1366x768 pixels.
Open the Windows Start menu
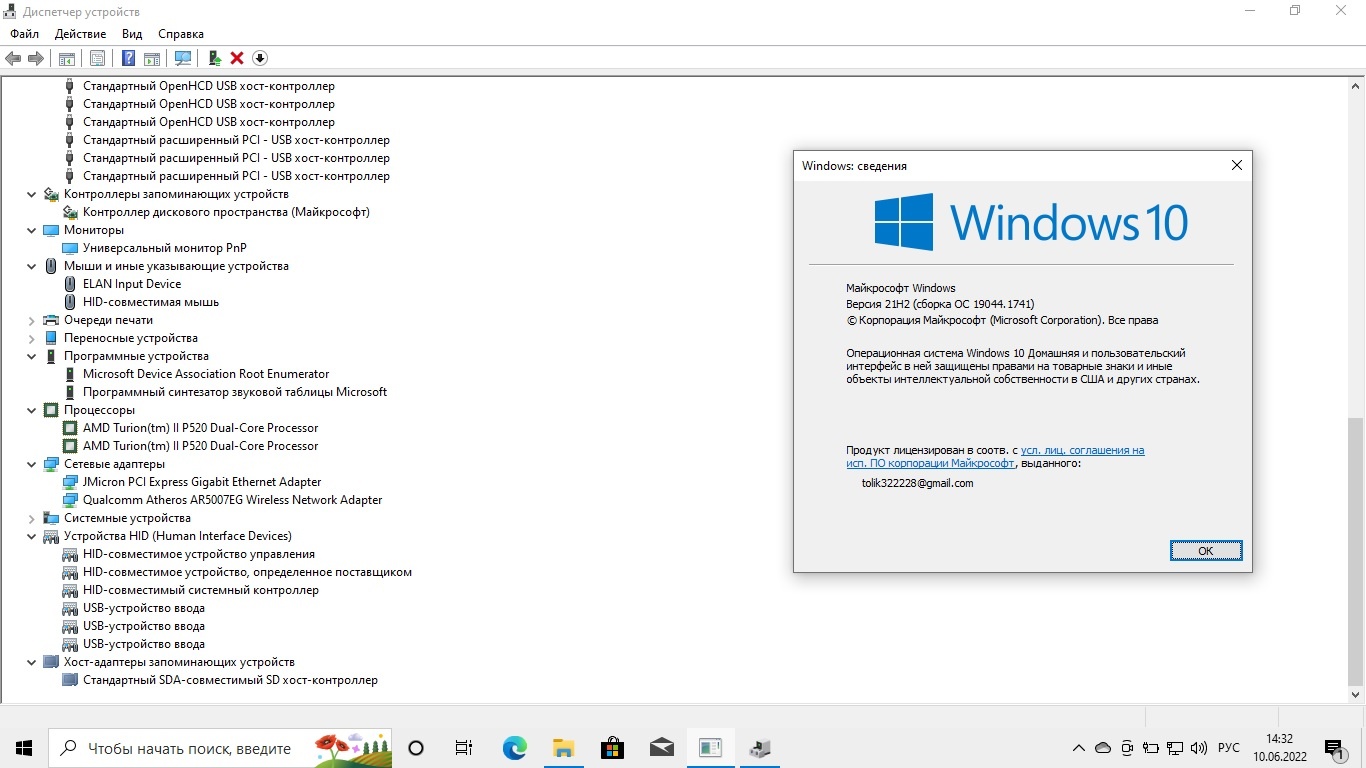pyautogui.click(x=24, y=748)
